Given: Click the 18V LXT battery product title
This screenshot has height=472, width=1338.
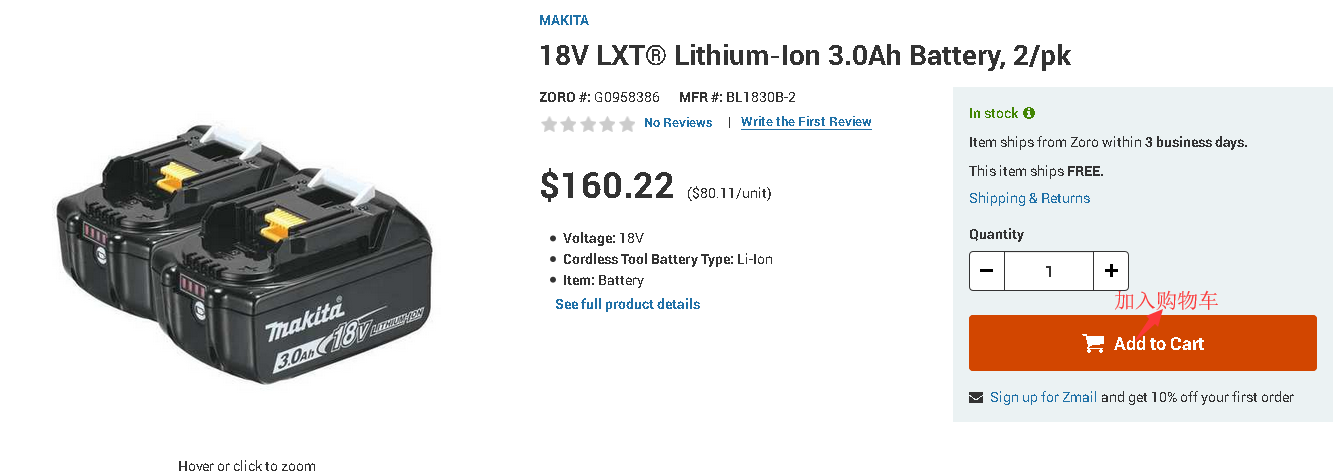Looking at the screenshot, I should 805,56.
